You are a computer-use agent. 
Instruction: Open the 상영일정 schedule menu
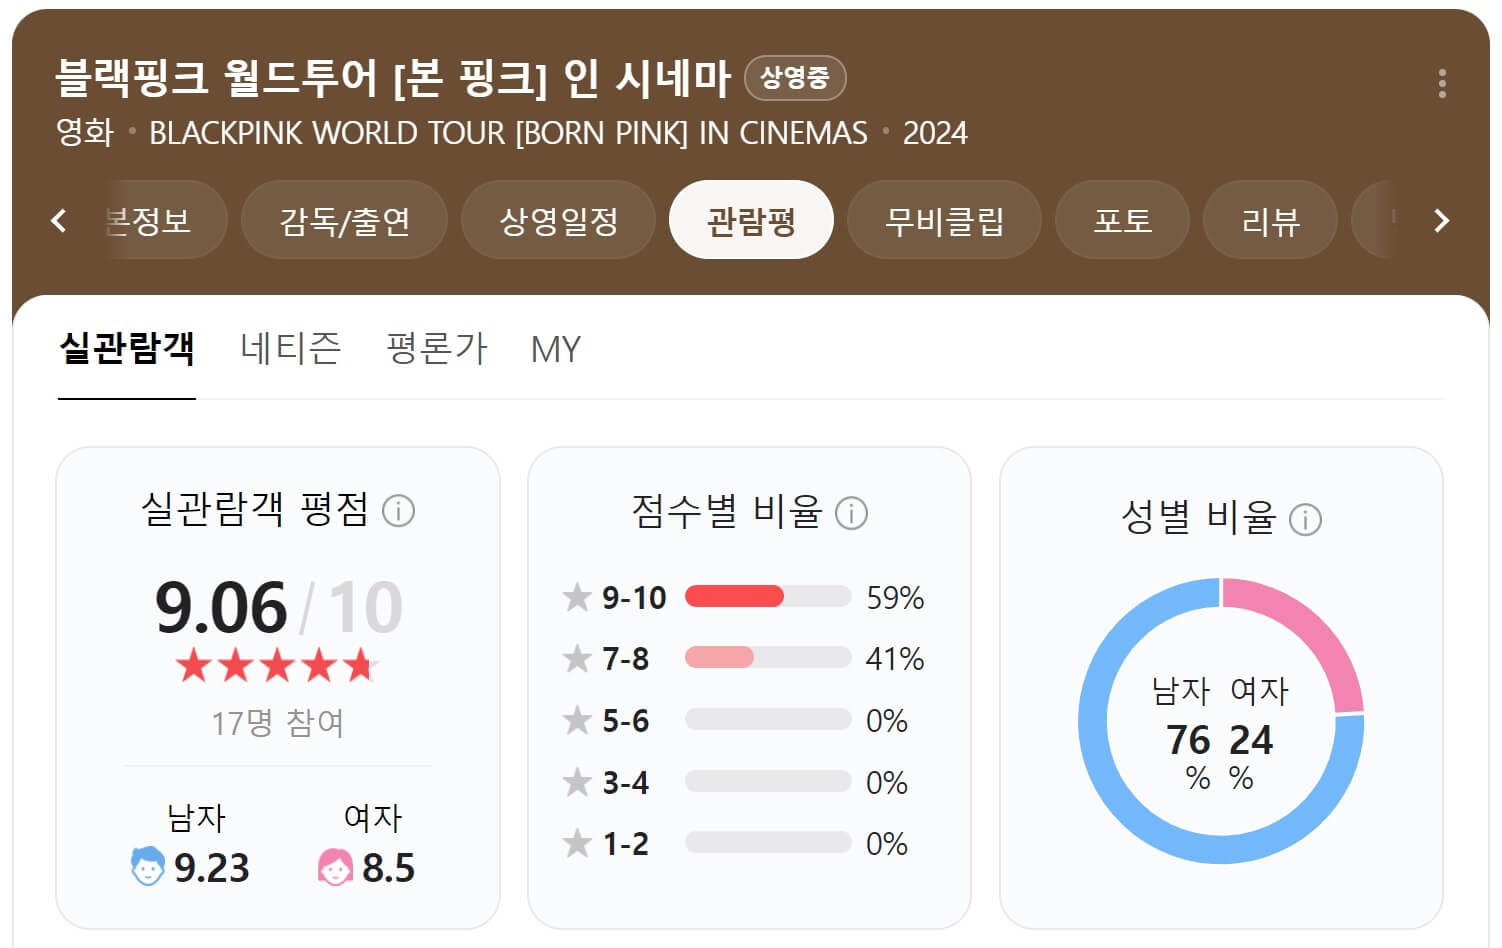[558, 220]
